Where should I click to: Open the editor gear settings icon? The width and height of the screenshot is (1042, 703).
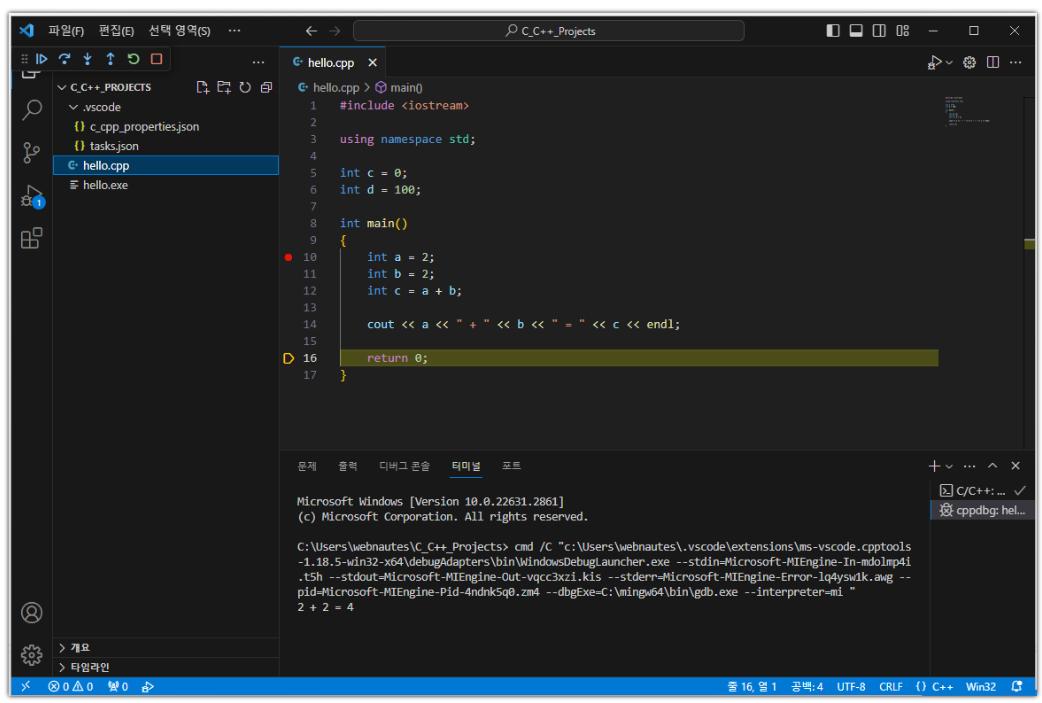970,62
